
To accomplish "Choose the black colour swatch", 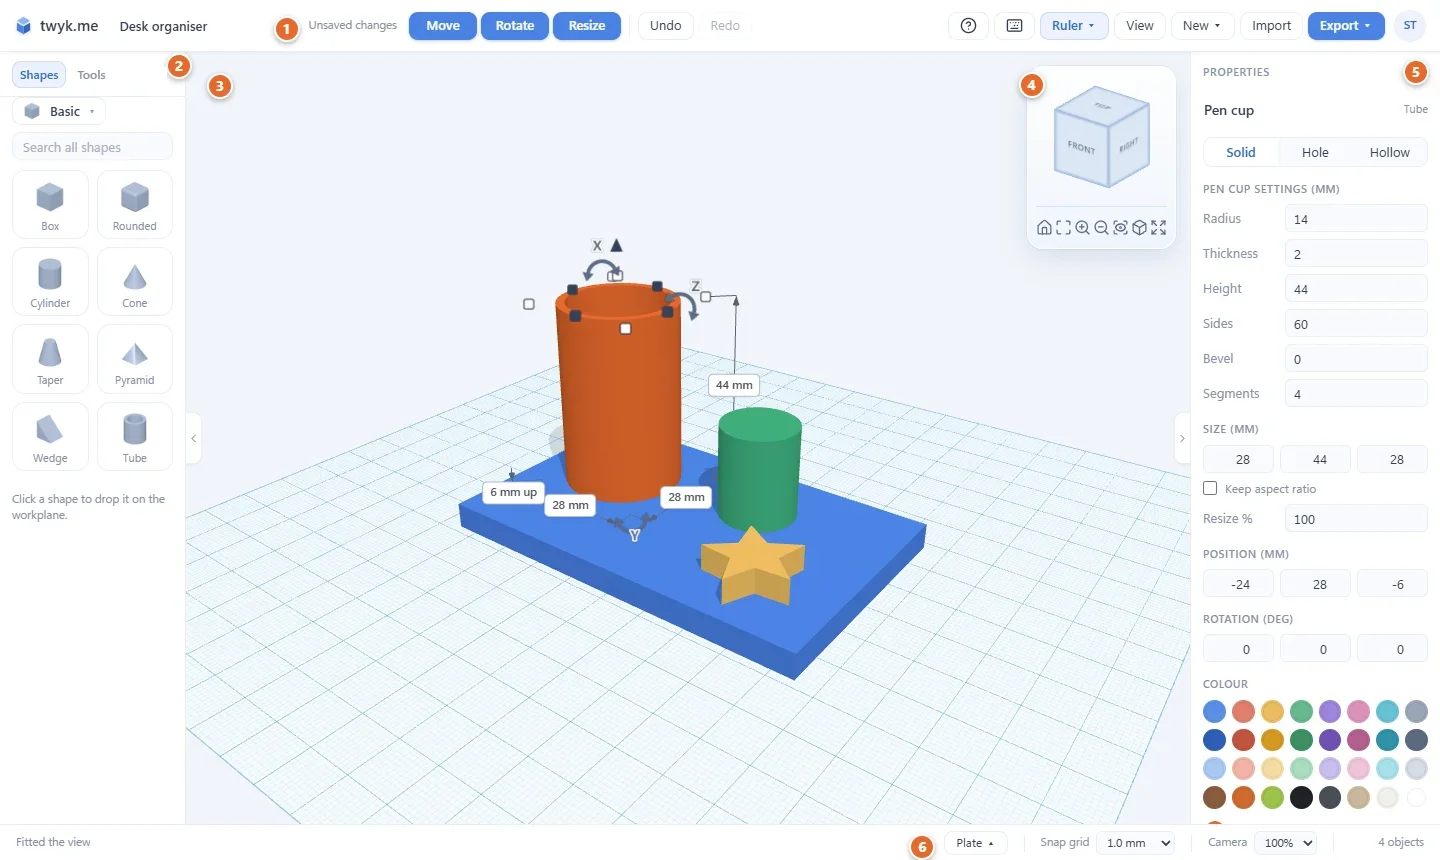I will (1301, 797).
